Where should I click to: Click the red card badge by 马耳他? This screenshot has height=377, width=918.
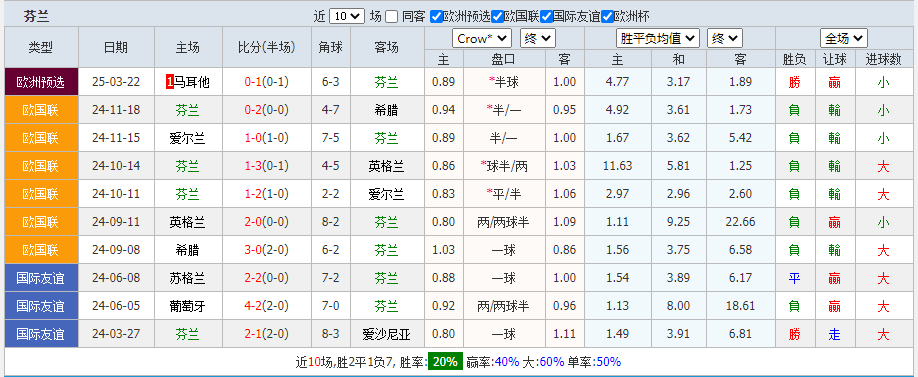click(x=170, y=82)
